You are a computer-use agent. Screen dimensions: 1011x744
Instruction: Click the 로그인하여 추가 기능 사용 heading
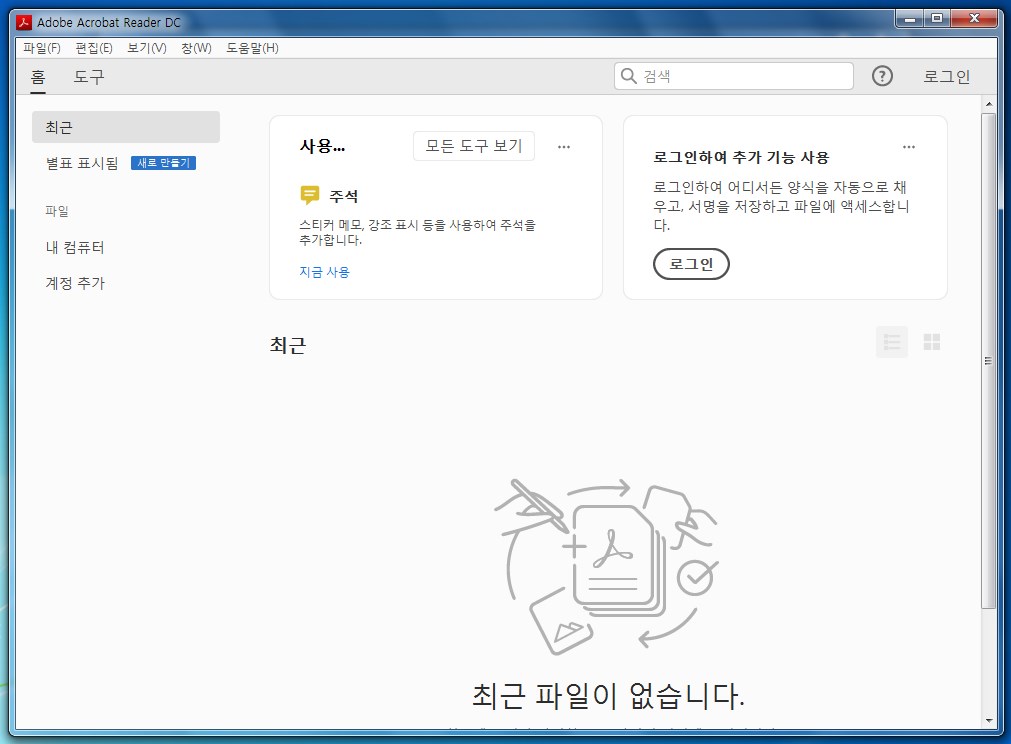[741, 157]
